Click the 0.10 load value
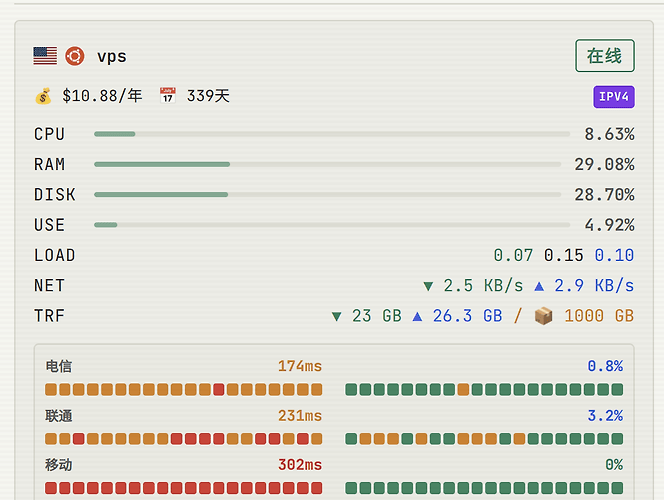Screen dimensions: 664x500 pyautogui.click(x=614, y=255)
